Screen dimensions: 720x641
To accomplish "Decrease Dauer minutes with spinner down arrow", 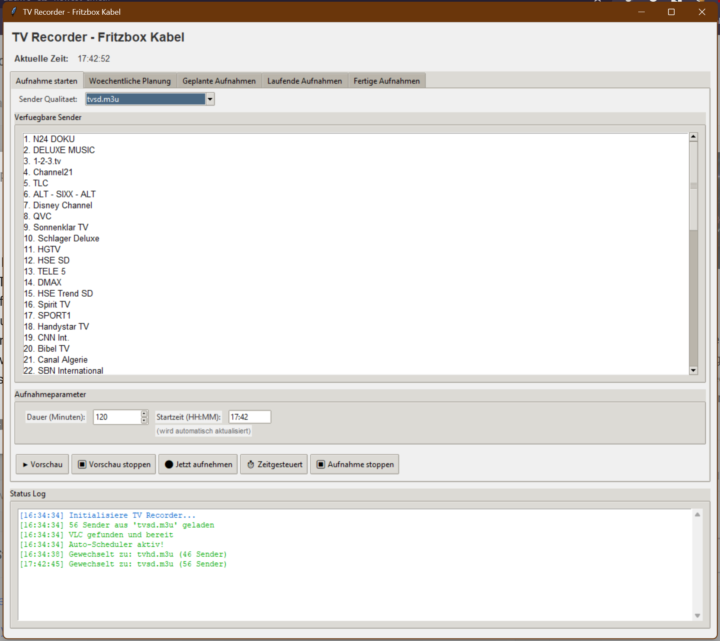I will [x=144, y=420].
